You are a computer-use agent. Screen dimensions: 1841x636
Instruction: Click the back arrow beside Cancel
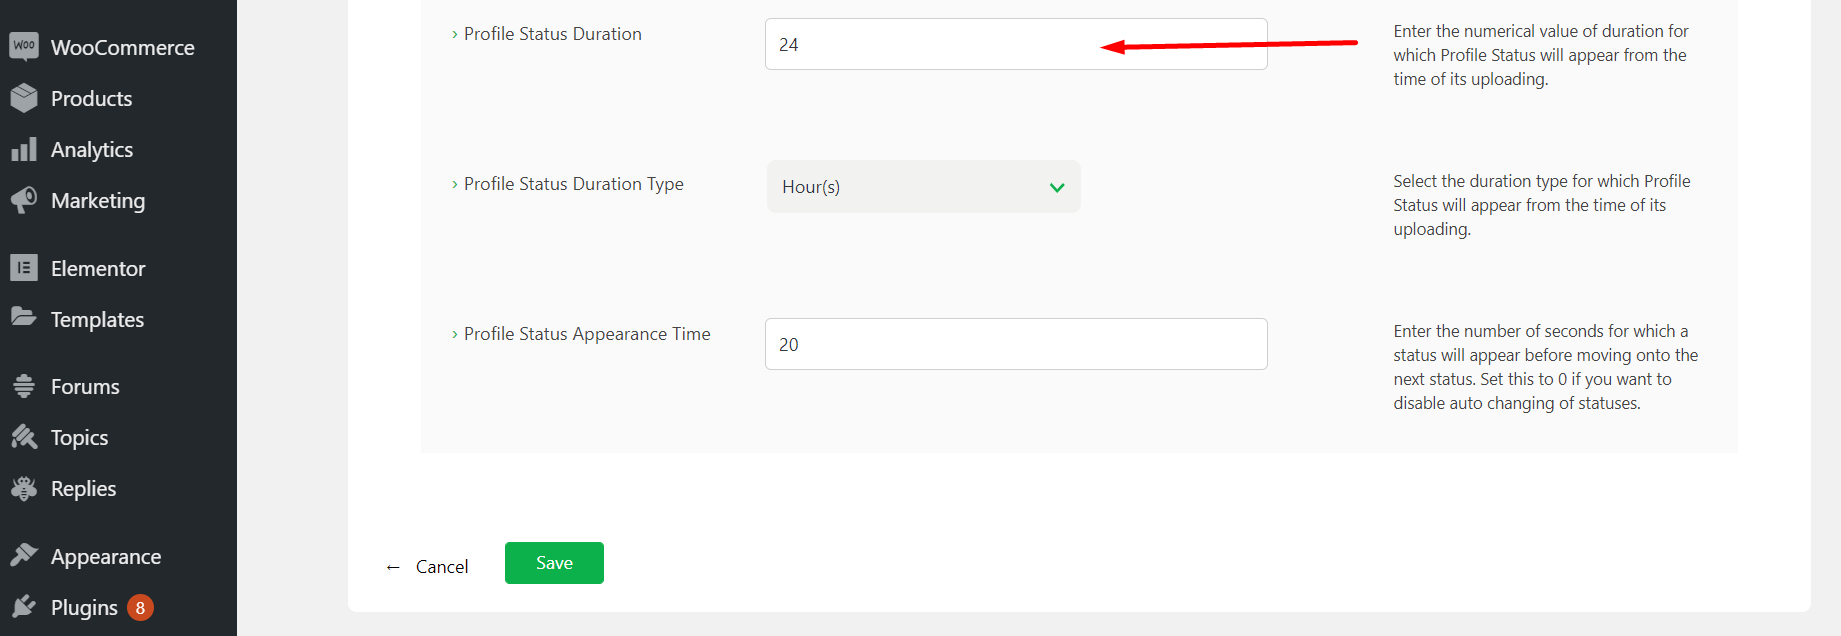coord(393,567)
